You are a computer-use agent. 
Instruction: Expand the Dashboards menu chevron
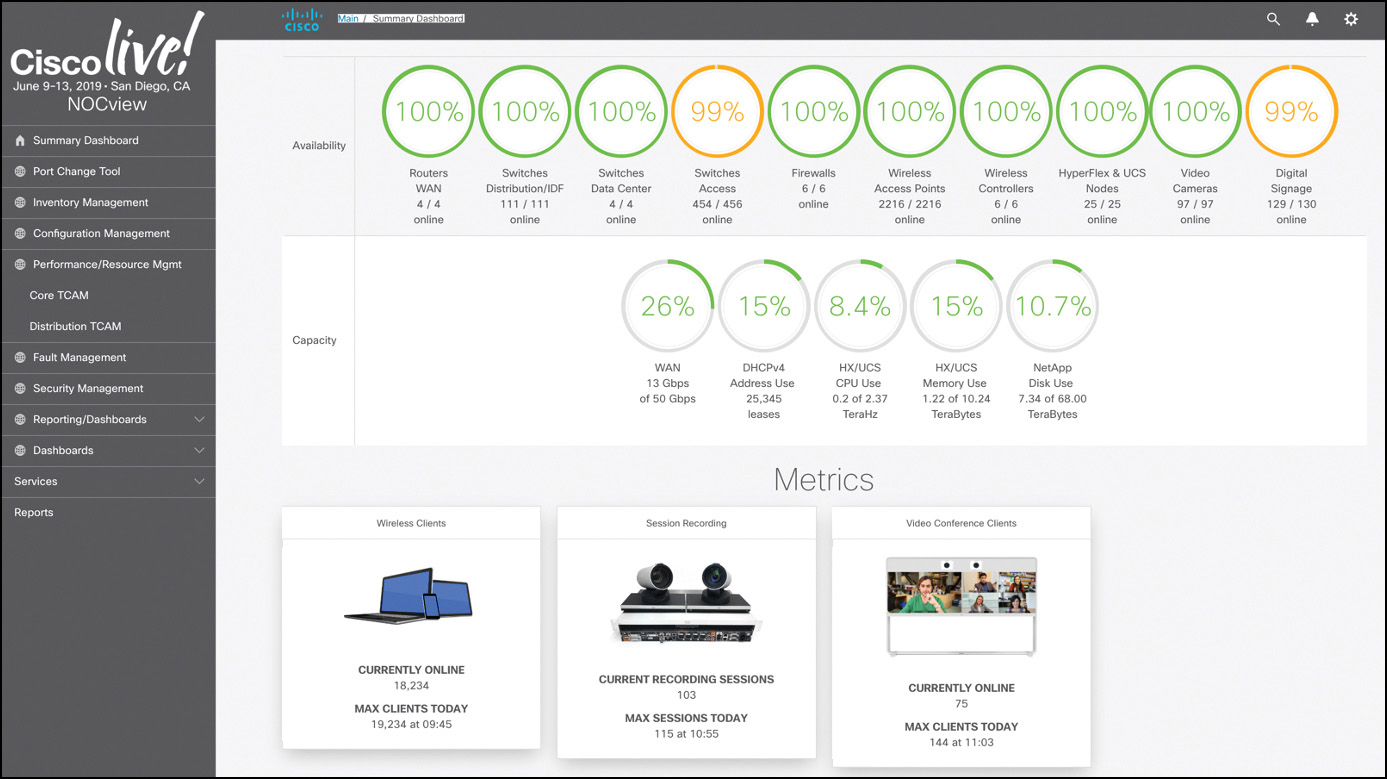(x=199, y=451)
